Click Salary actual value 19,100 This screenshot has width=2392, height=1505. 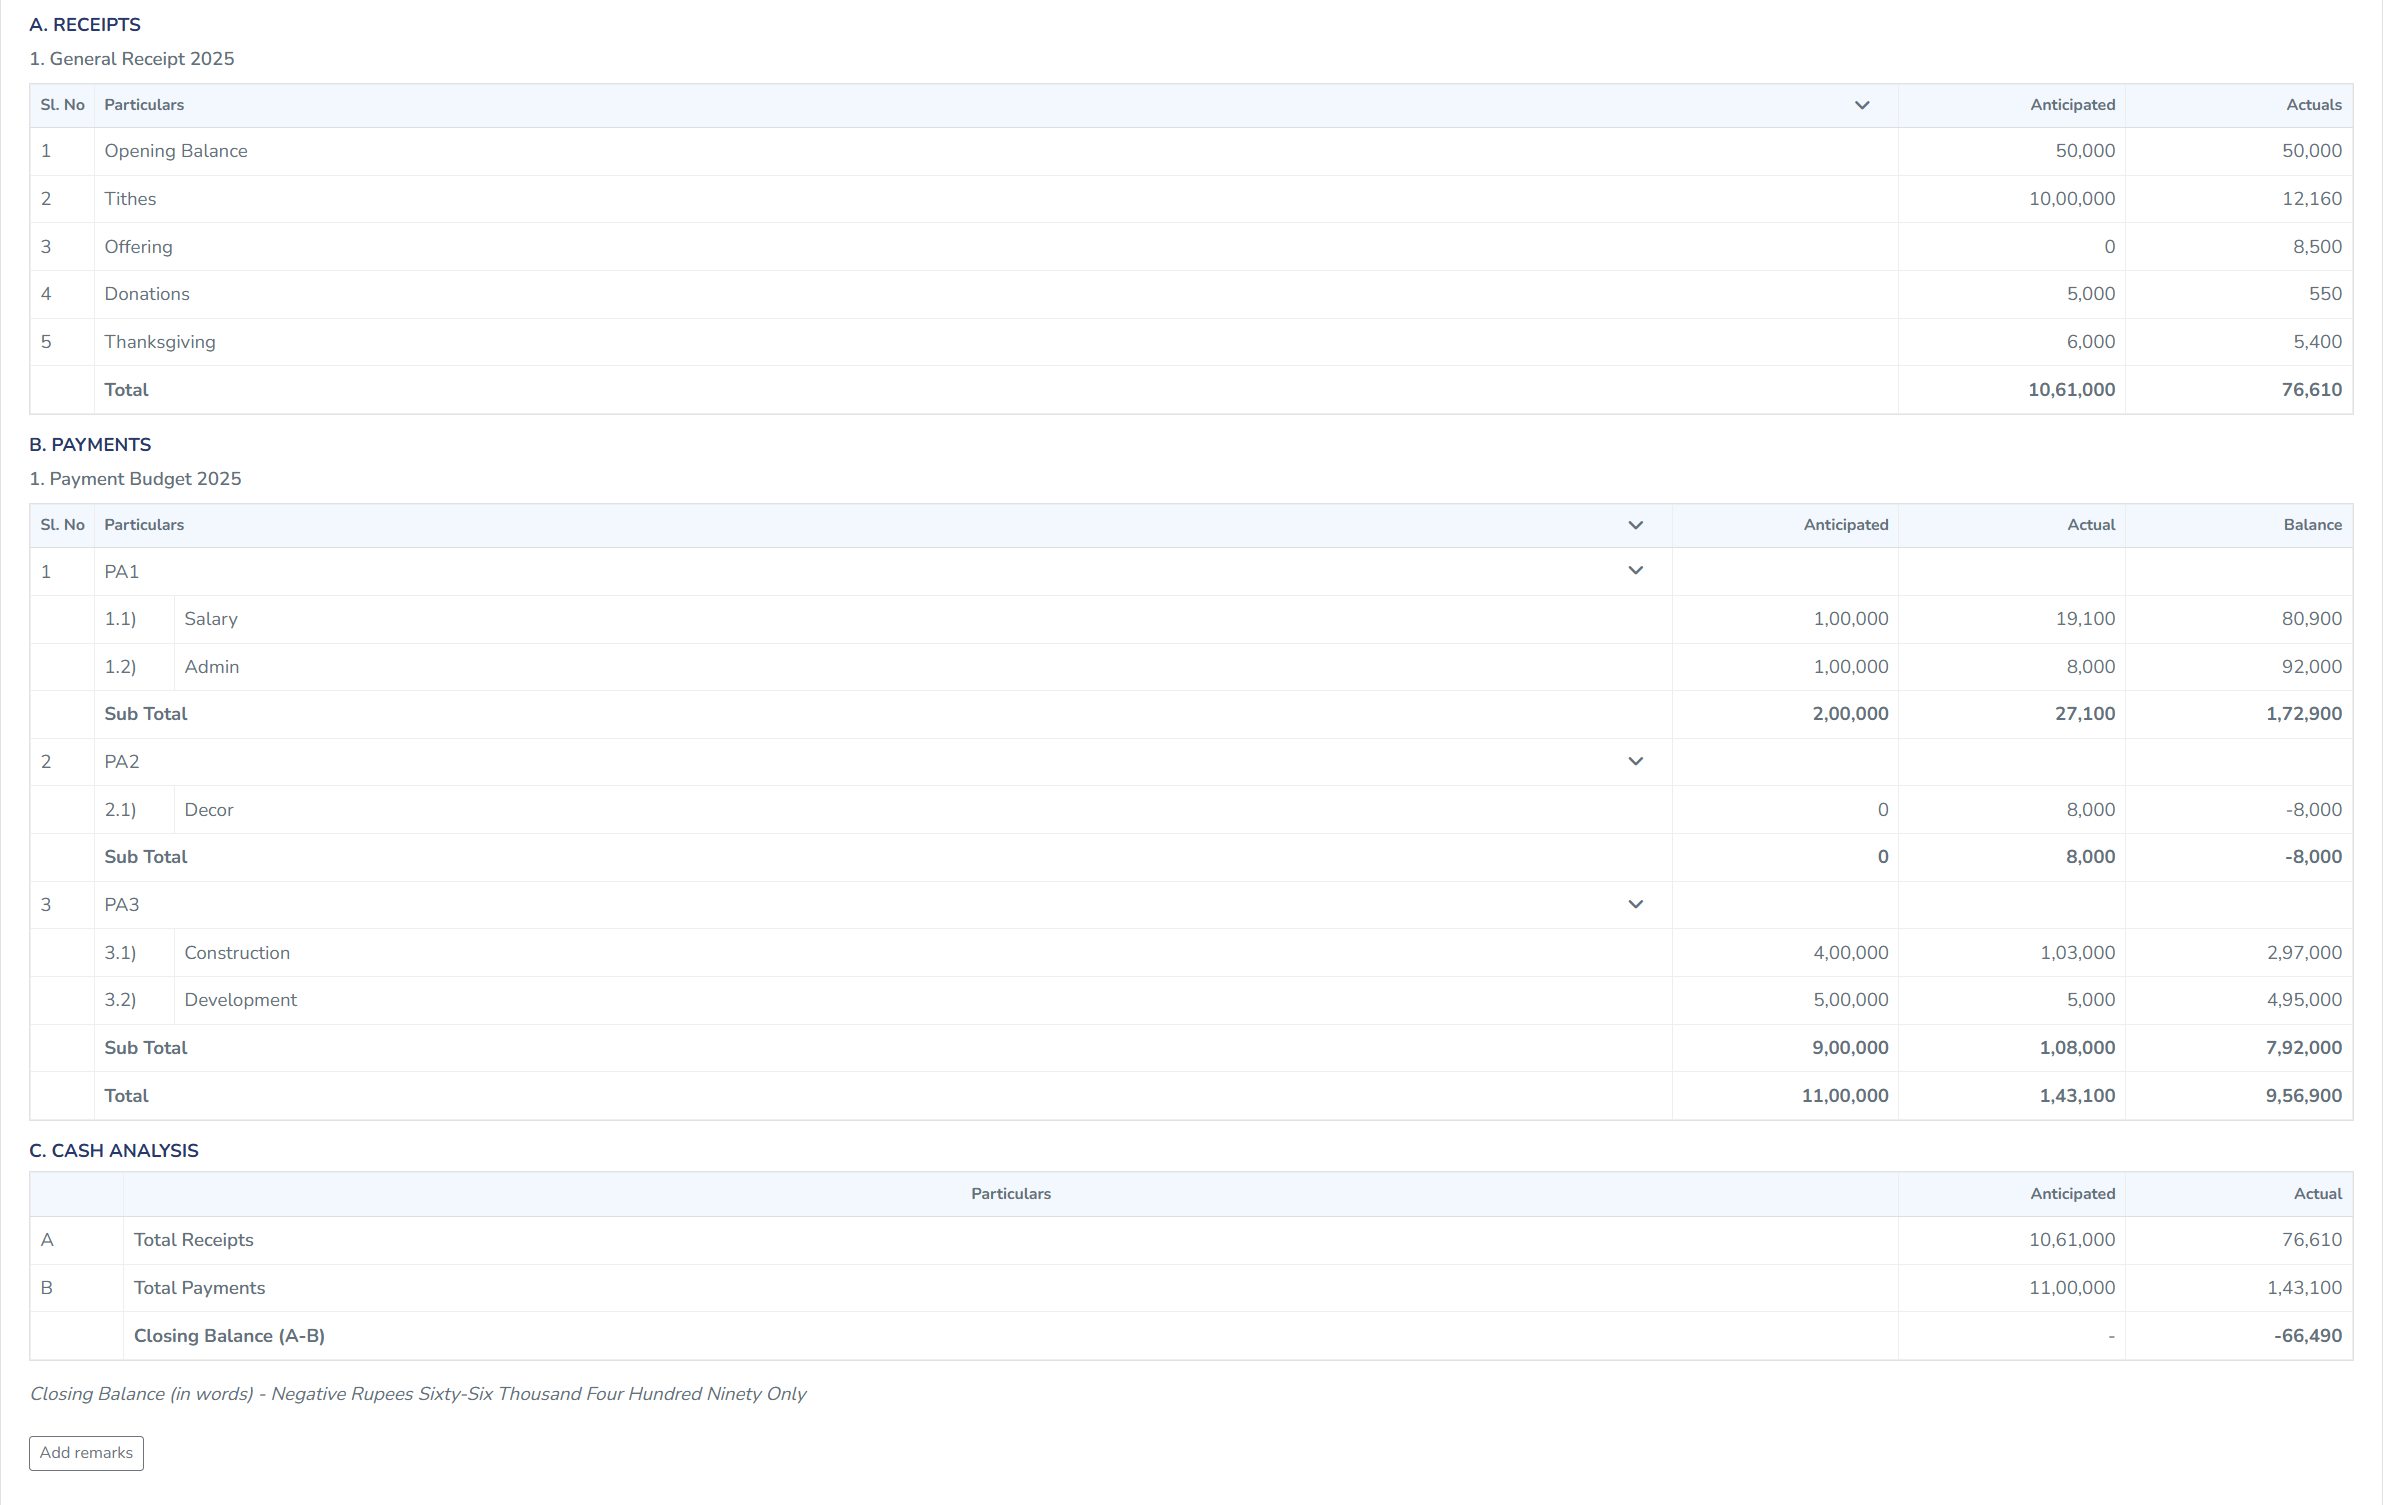(2085, 619)
